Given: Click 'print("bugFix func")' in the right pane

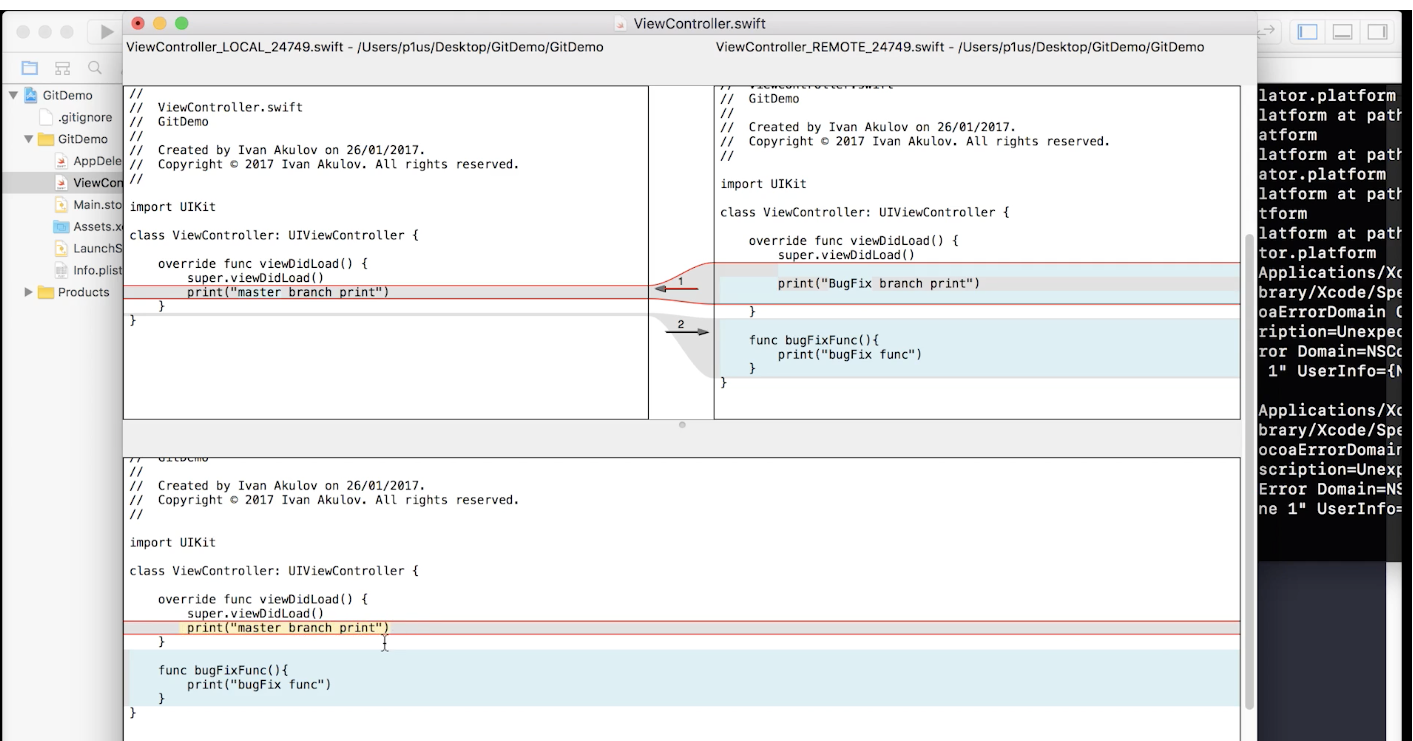Looking at the screenshot, I should click(x=850, y=354).
